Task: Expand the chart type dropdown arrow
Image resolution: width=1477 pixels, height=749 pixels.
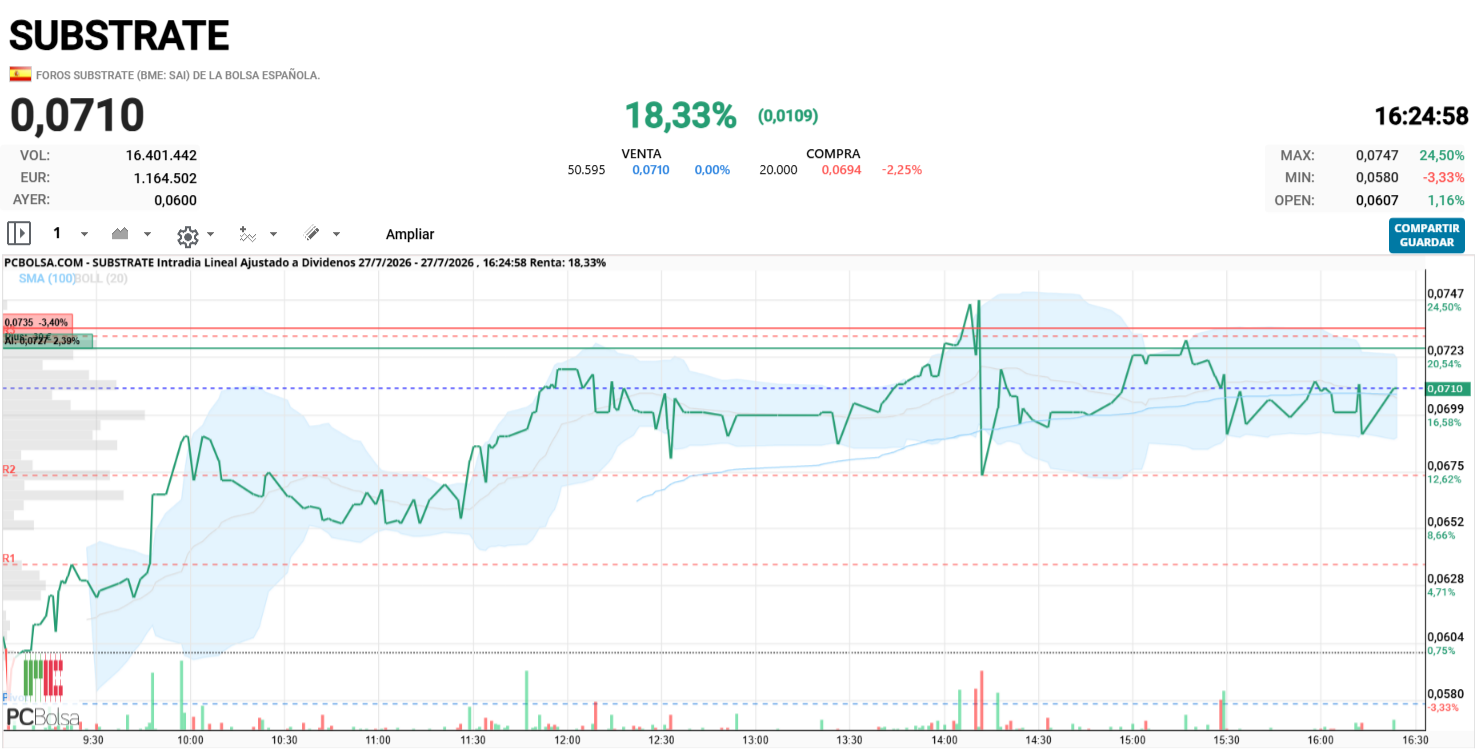Action: coord(147,234)
